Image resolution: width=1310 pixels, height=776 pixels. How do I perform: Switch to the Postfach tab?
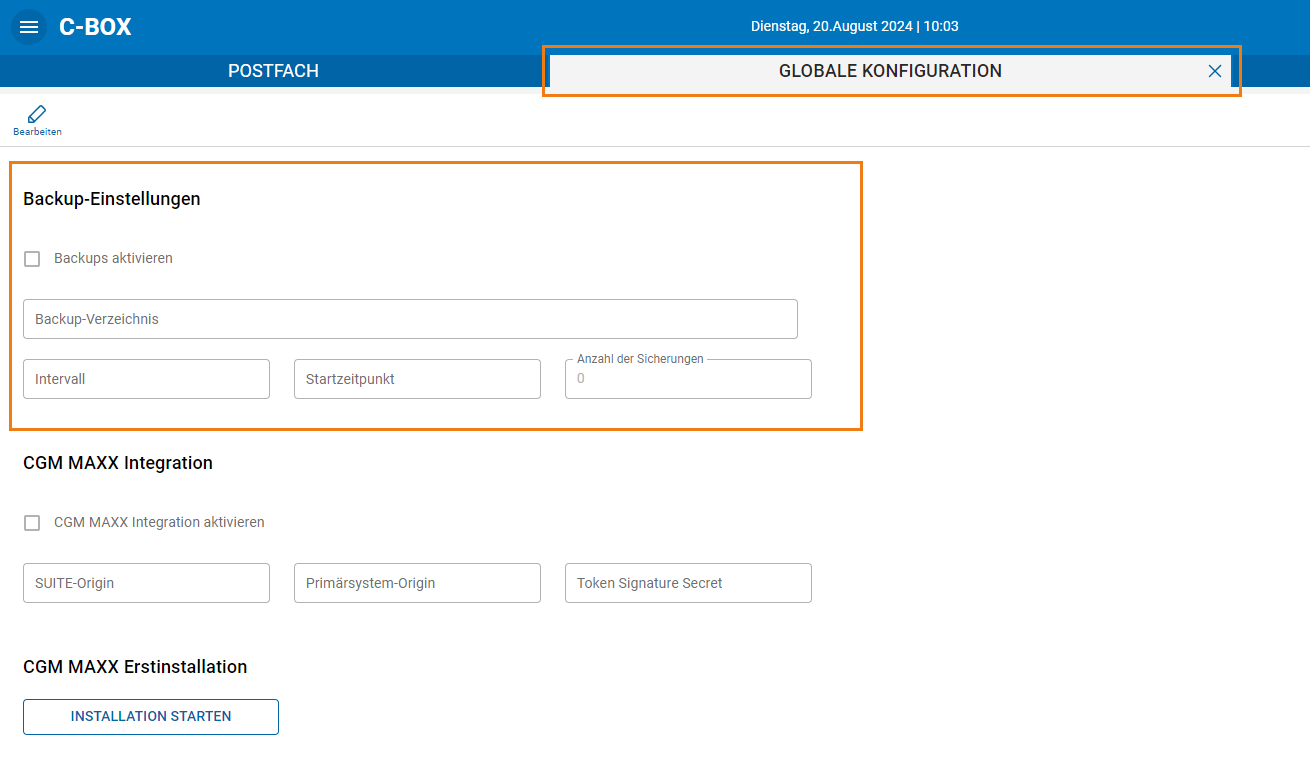tap(273, 71)
